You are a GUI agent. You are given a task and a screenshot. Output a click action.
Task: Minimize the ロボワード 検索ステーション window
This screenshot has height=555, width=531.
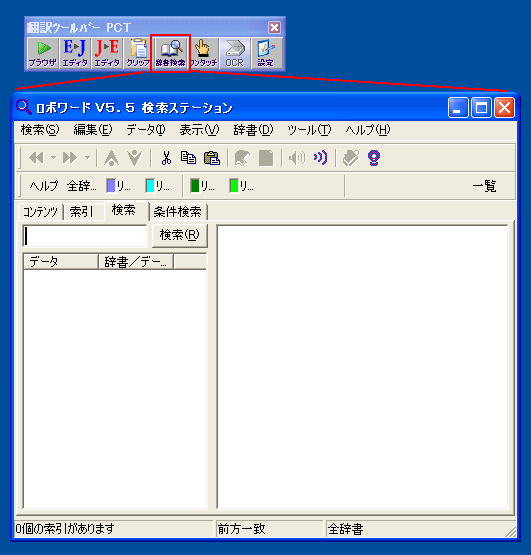pos(458,107)
